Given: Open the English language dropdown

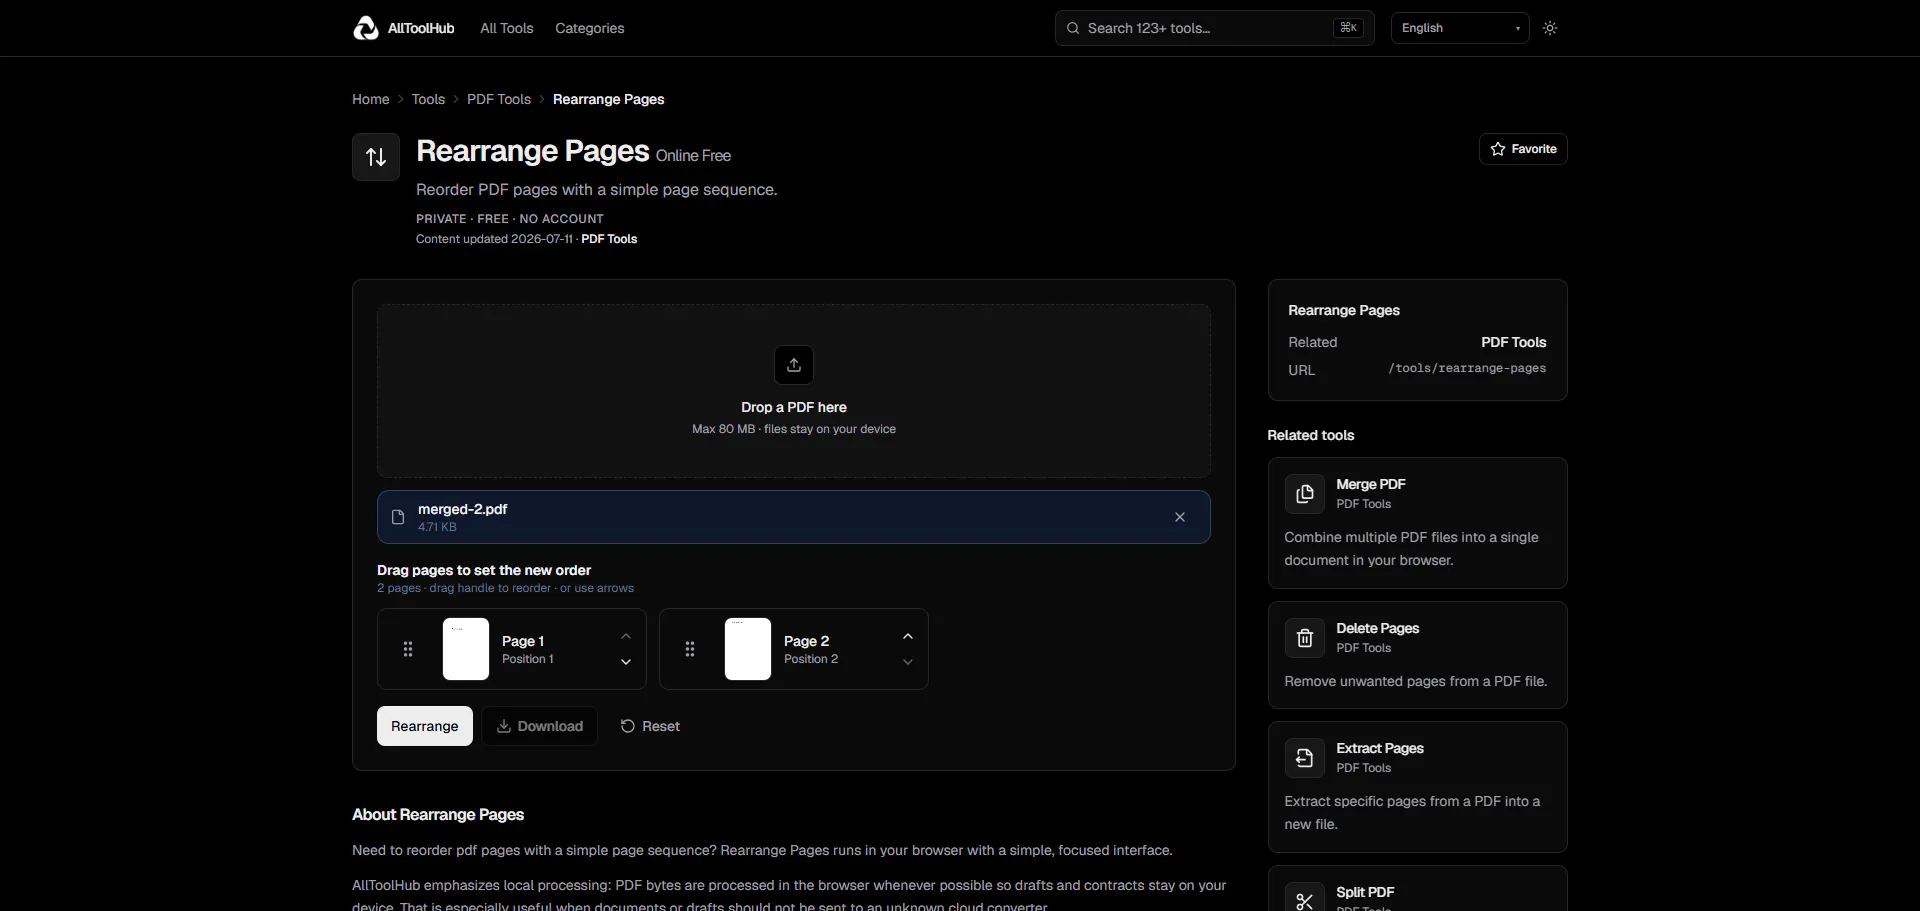Looking at the screenshot, I should [x=1460, y=28].
